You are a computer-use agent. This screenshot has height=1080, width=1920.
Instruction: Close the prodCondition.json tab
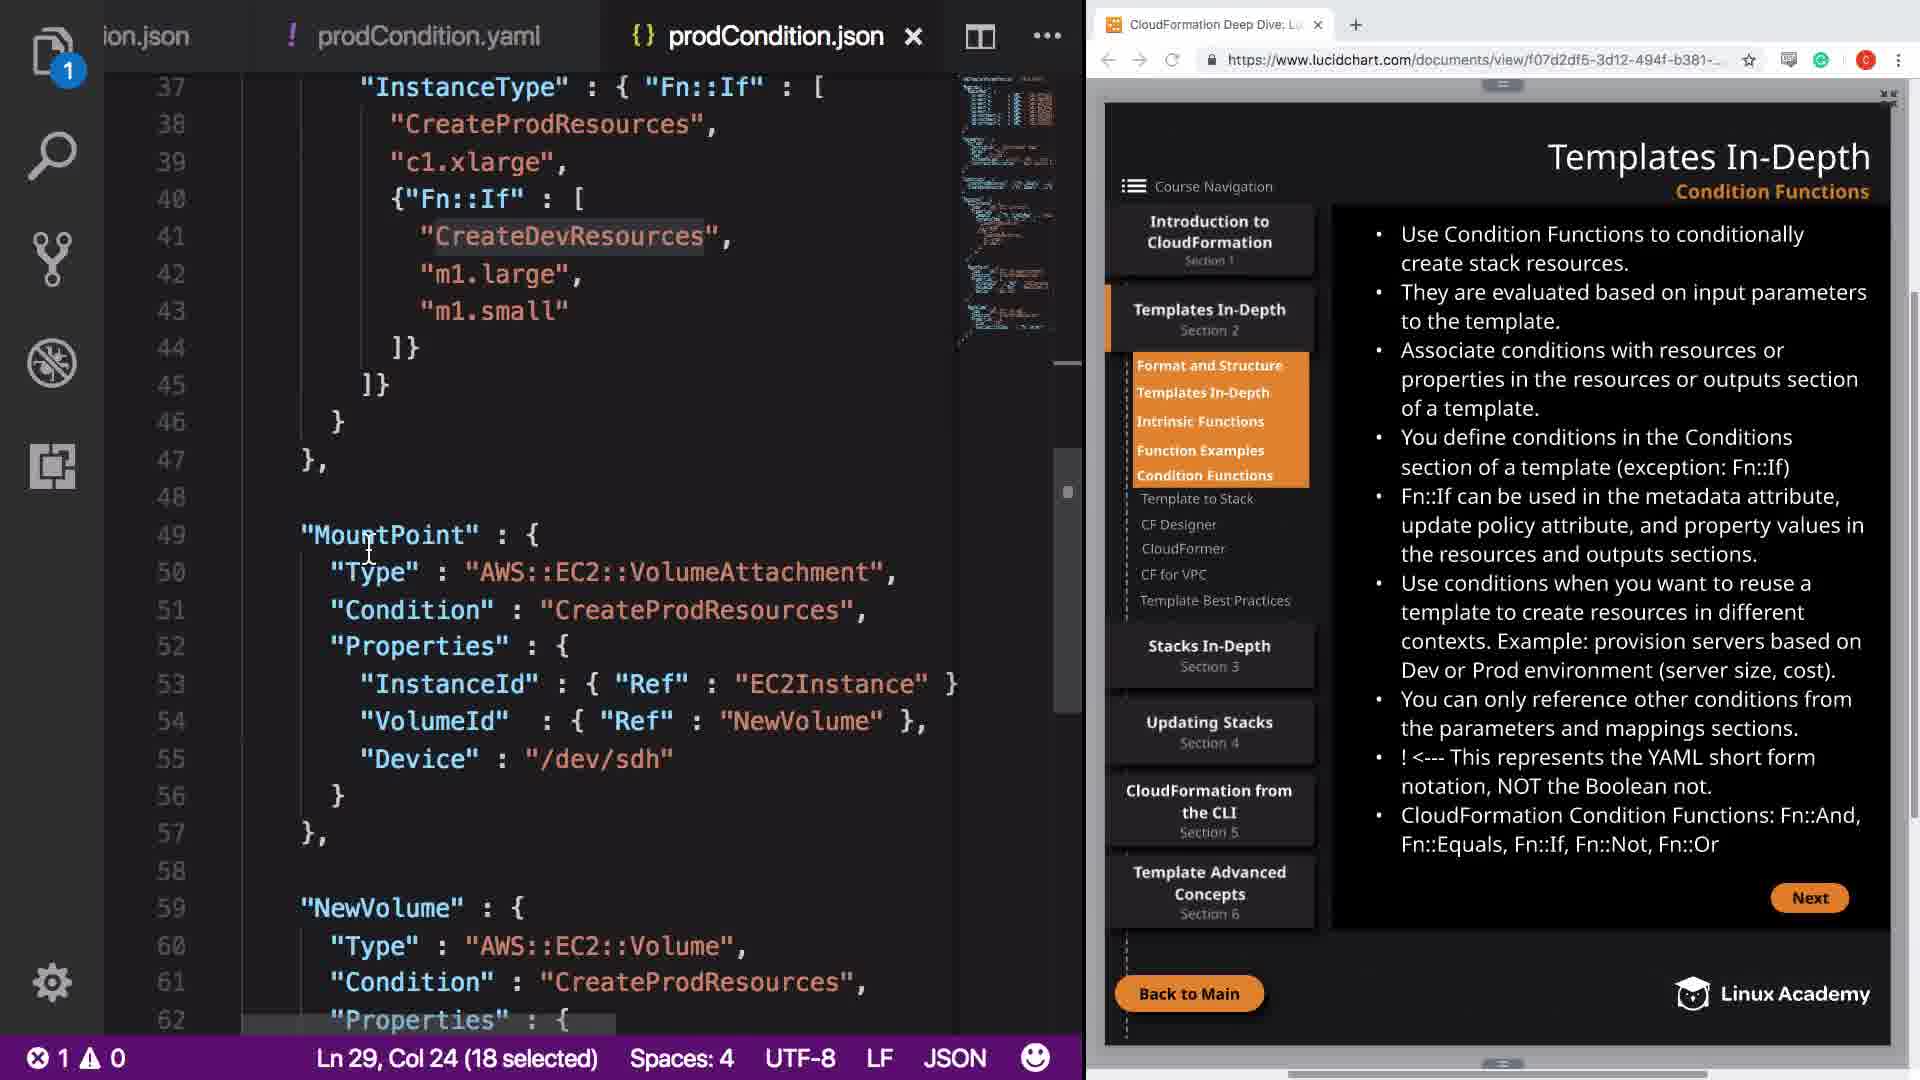click(x=913, y=37)
